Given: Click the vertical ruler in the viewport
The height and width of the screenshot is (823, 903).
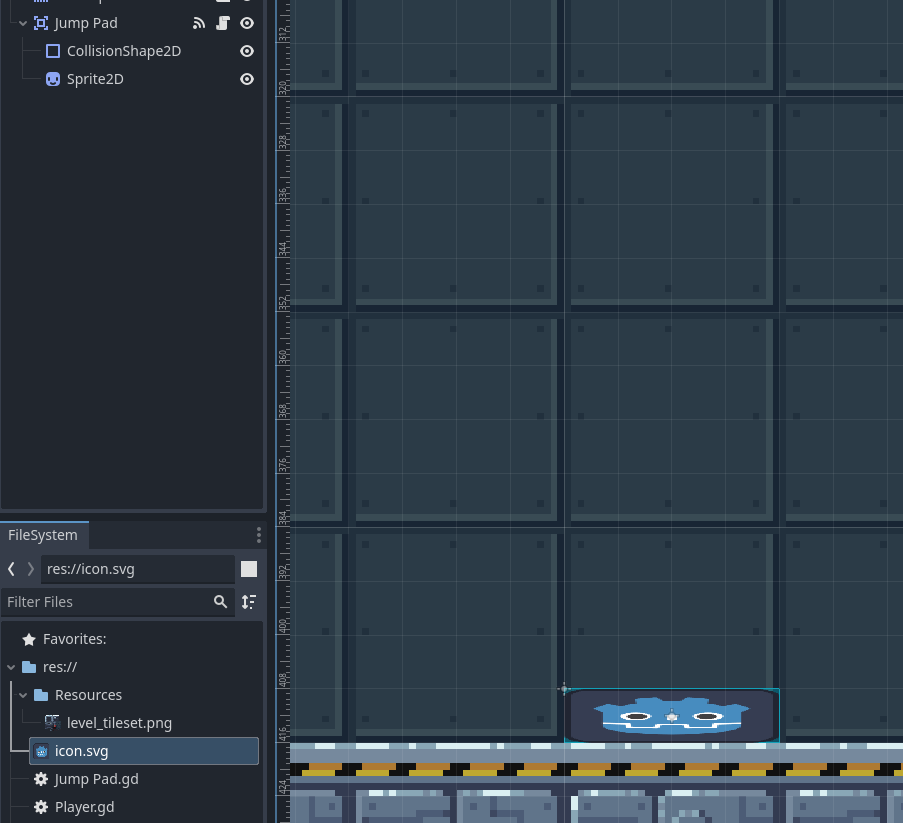Looking at the screenshot, I should point(283,411).
